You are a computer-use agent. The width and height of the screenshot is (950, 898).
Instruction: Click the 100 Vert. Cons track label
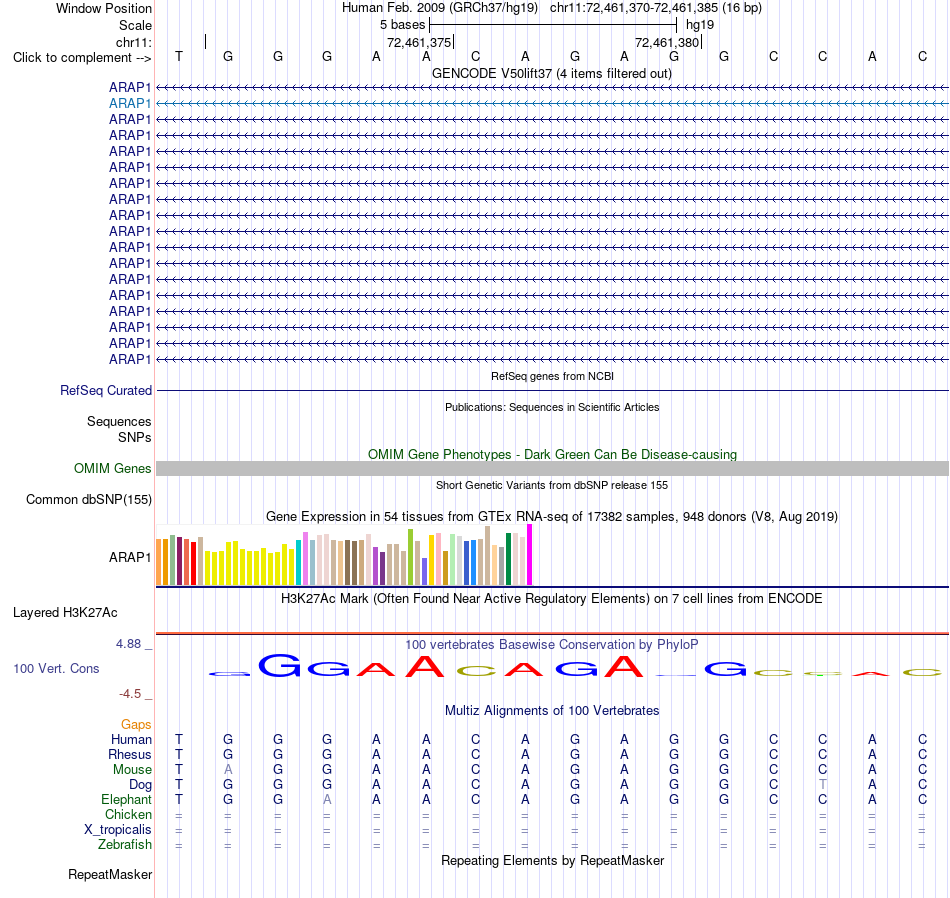[56, 668]
